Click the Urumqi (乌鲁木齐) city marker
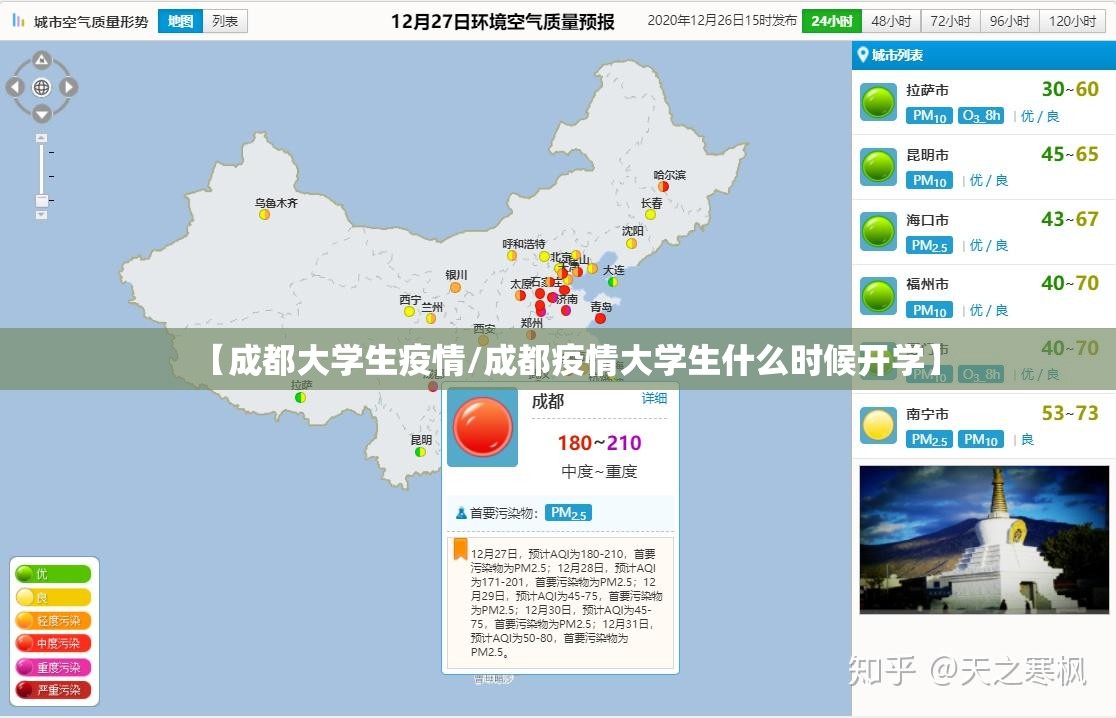Viewport: 1116px width, 718px height. tap(264, 214)
